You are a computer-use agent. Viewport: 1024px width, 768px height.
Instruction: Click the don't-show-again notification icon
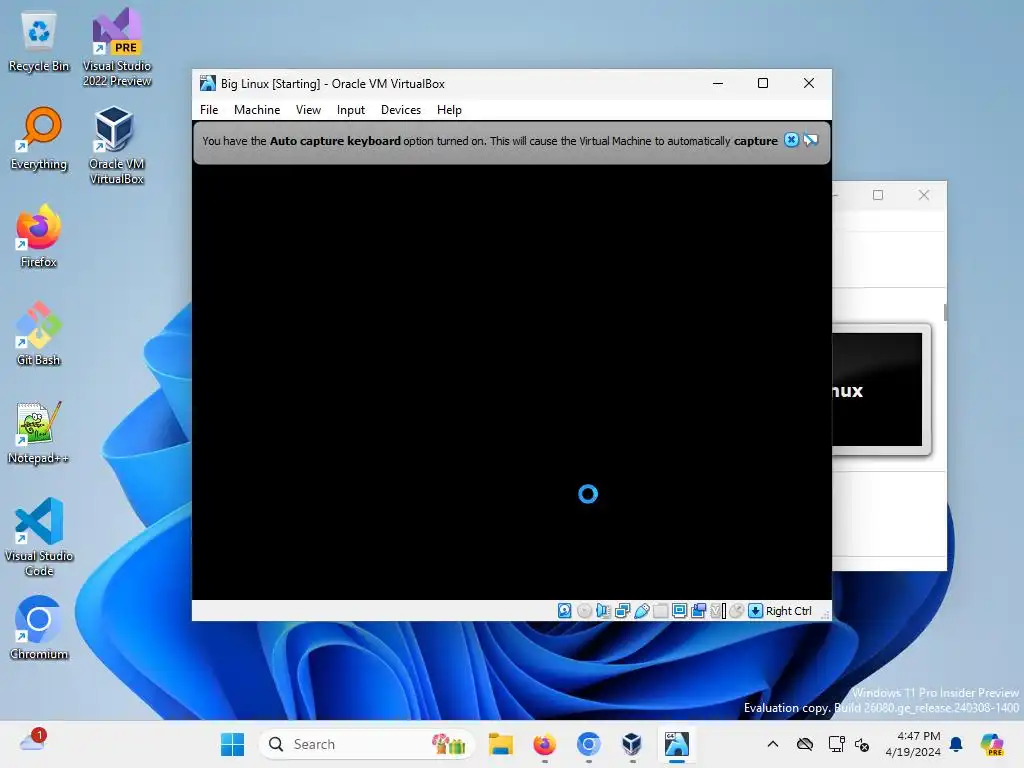tap(810, 140)
